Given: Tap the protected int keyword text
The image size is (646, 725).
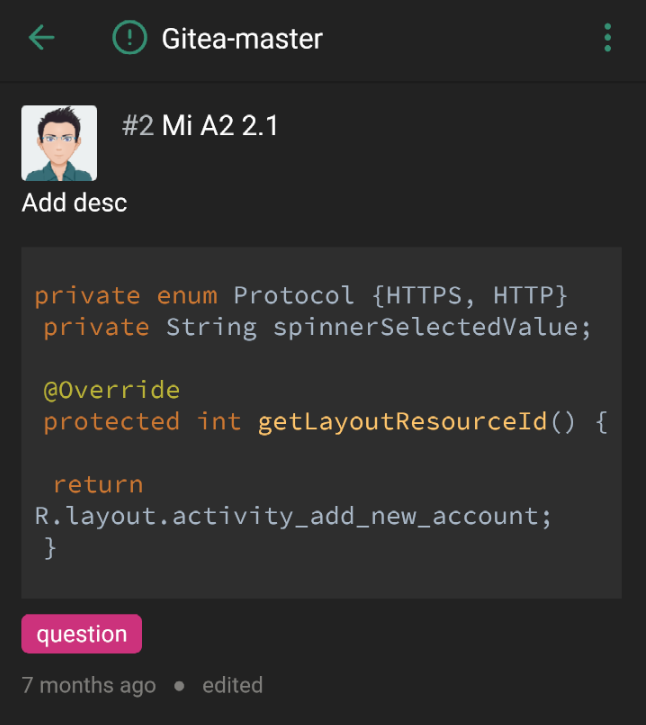Looking at the screenshot, I should click(x=142, y=422).
